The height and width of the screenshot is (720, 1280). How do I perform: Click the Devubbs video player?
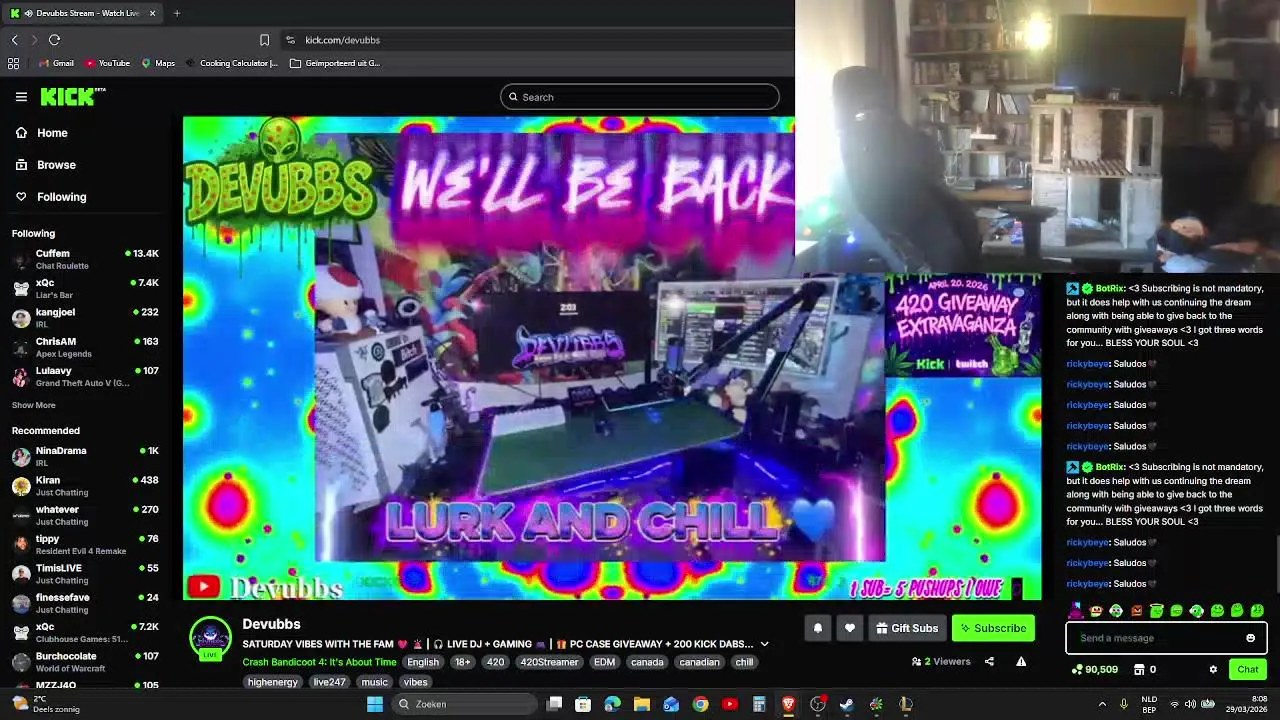(612, 358)
